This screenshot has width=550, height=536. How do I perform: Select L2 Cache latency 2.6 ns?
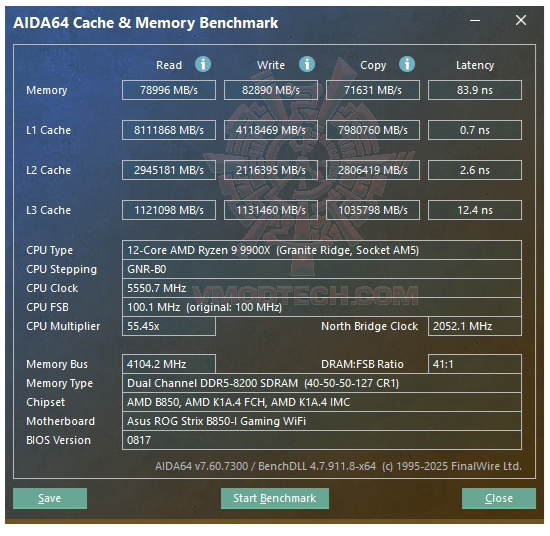point(475,170)
